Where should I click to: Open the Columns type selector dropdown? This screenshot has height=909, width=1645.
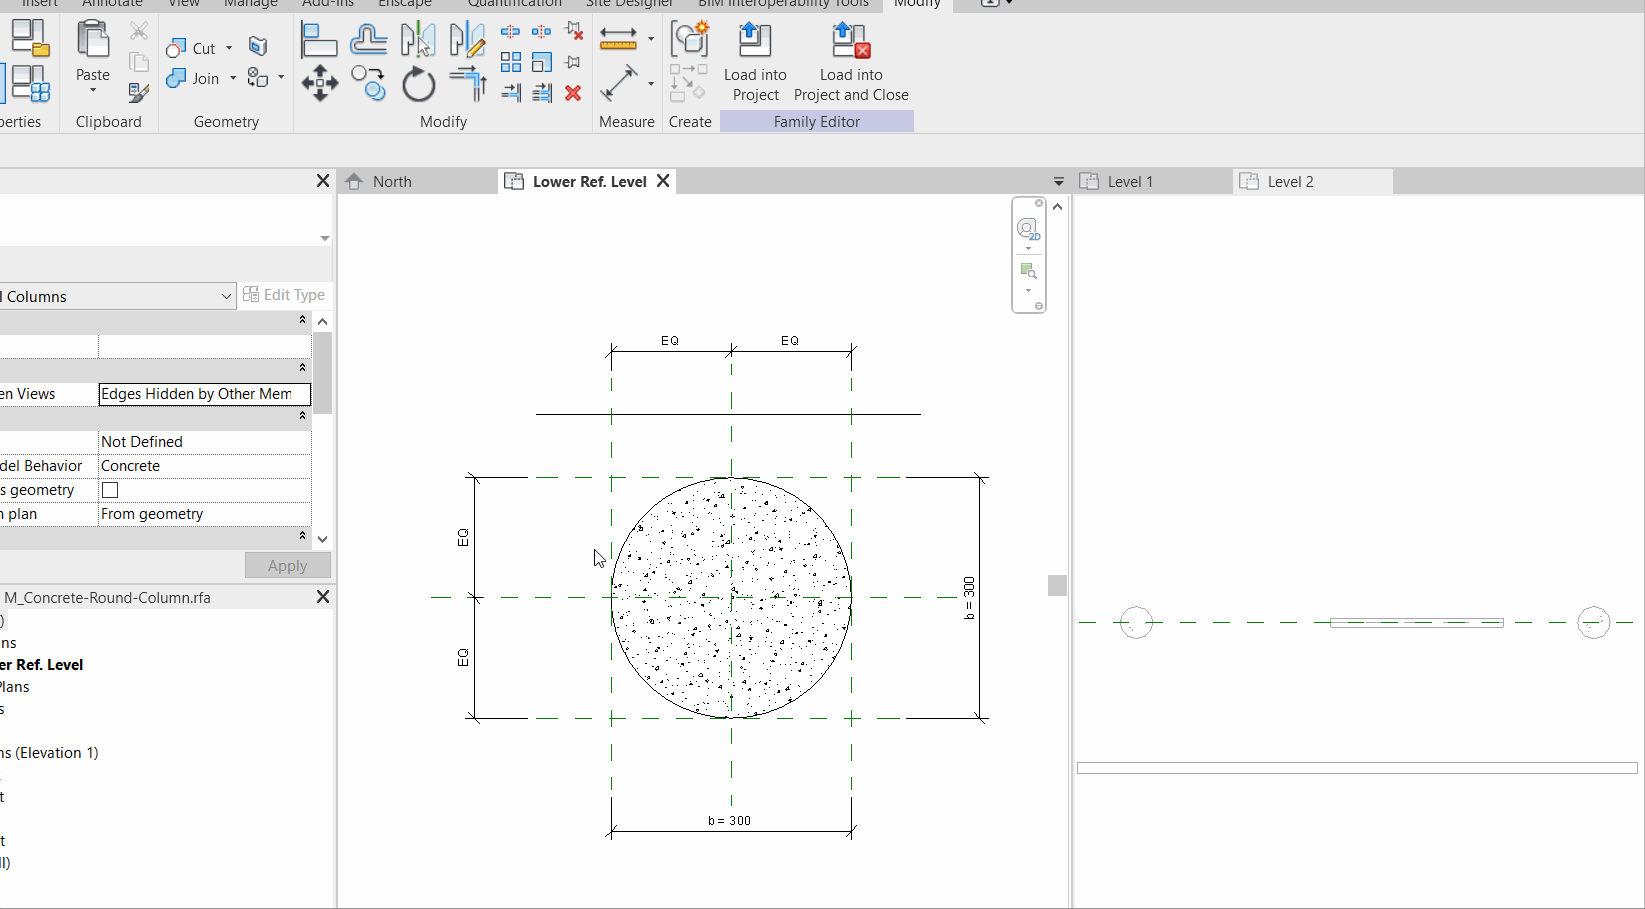point(226,297)
